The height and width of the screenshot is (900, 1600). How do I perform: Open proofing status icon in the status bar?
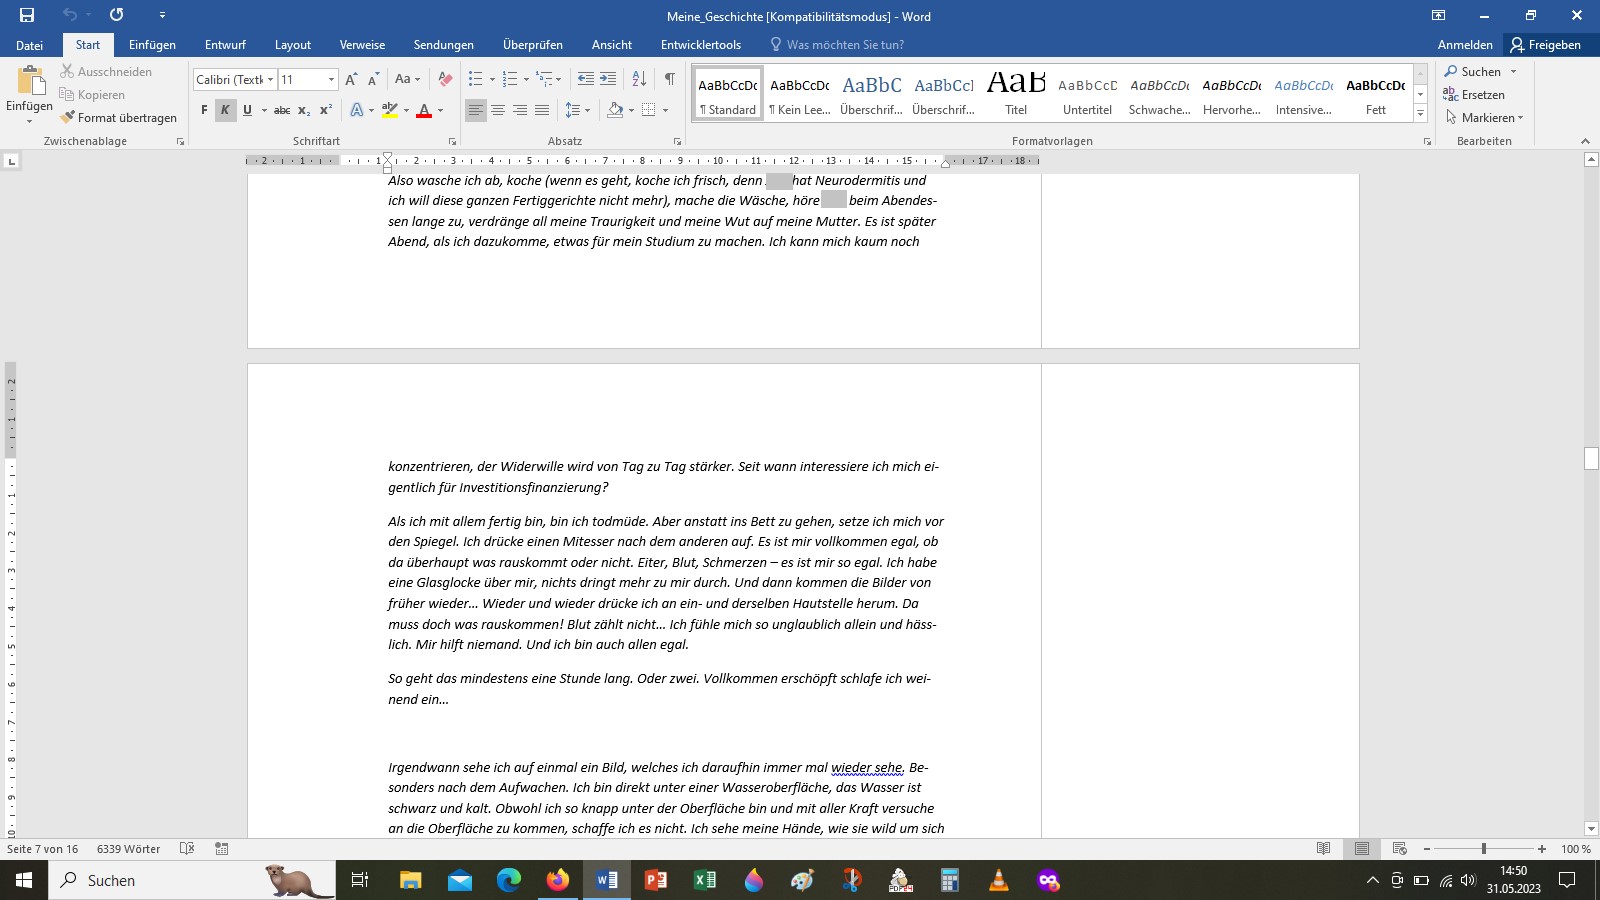point(187,849)
